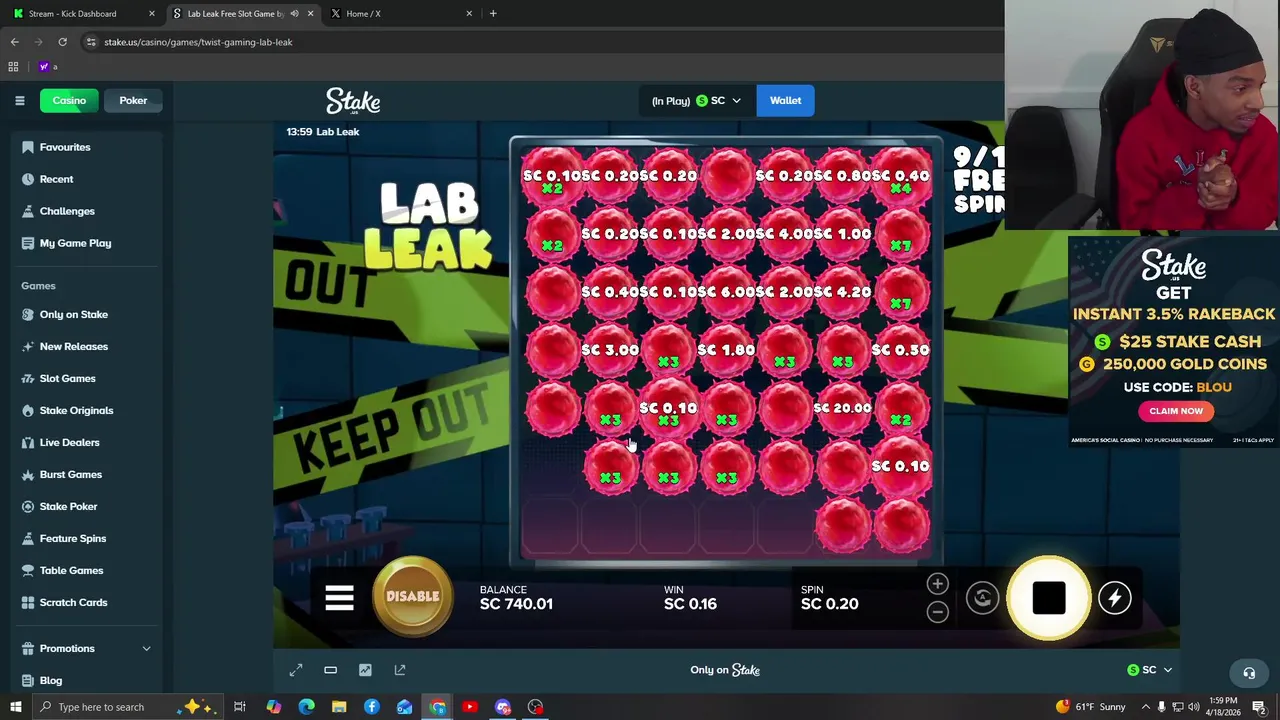1280x720 pixels.
Task: Click the SC 6.00 blob in grid
Action: click(x=727, y=292)
